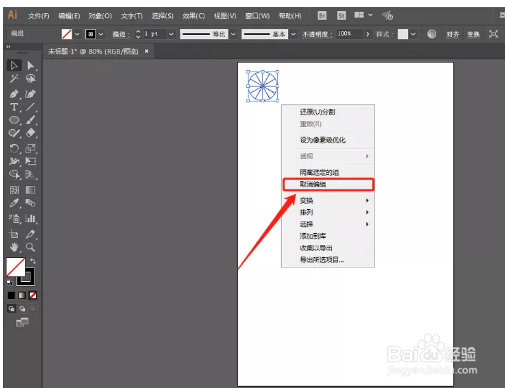This screenshot has width=505, height=388.
Task: Click the fill color swatch in toolbox
Action: coord(15,267)
